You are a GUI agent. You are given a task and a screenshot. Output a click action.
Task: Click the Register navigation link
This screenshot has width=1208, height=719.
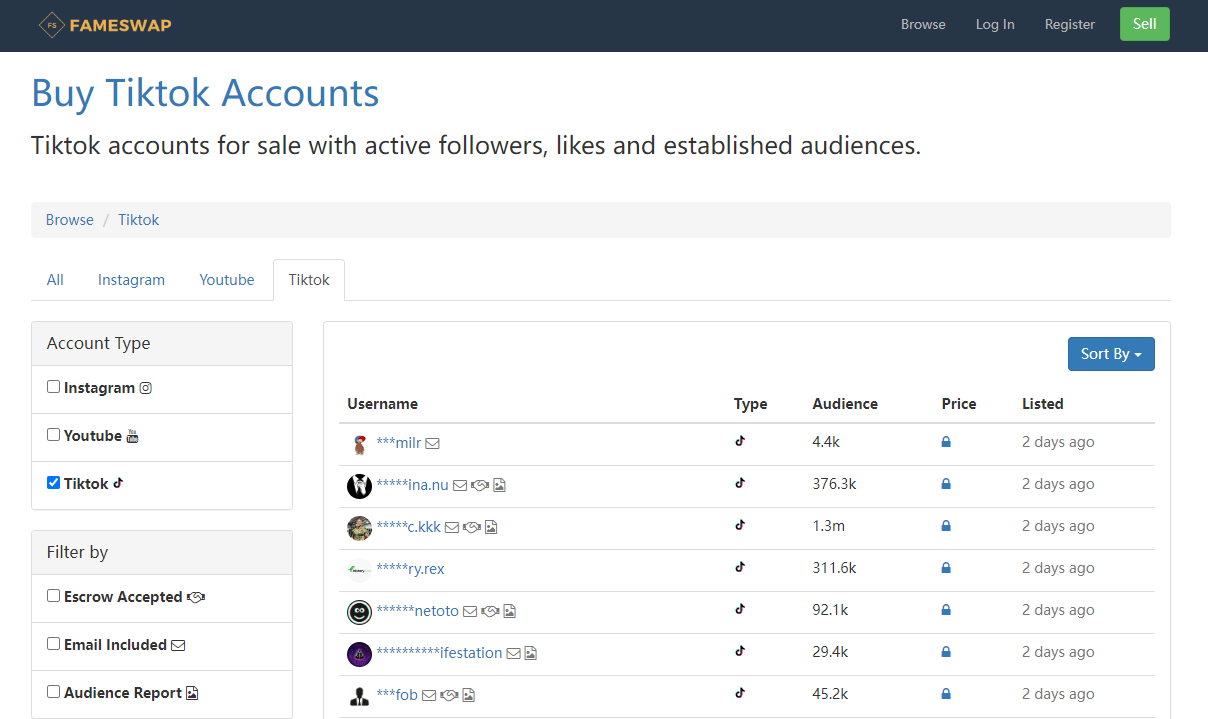1070,25
